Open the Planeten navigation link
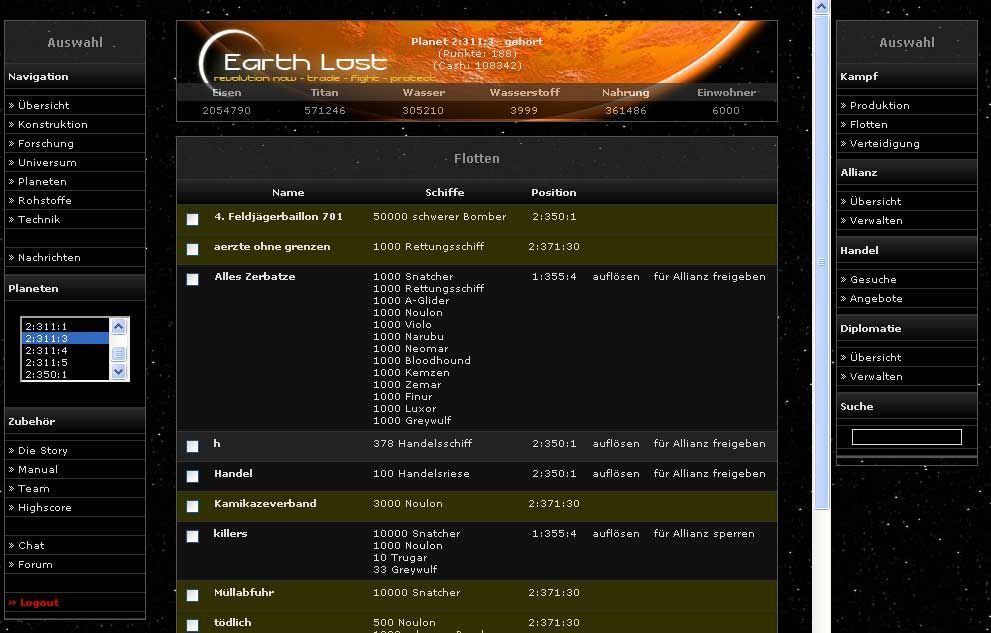The image size is (991, 633). click(x=42, y=181)
